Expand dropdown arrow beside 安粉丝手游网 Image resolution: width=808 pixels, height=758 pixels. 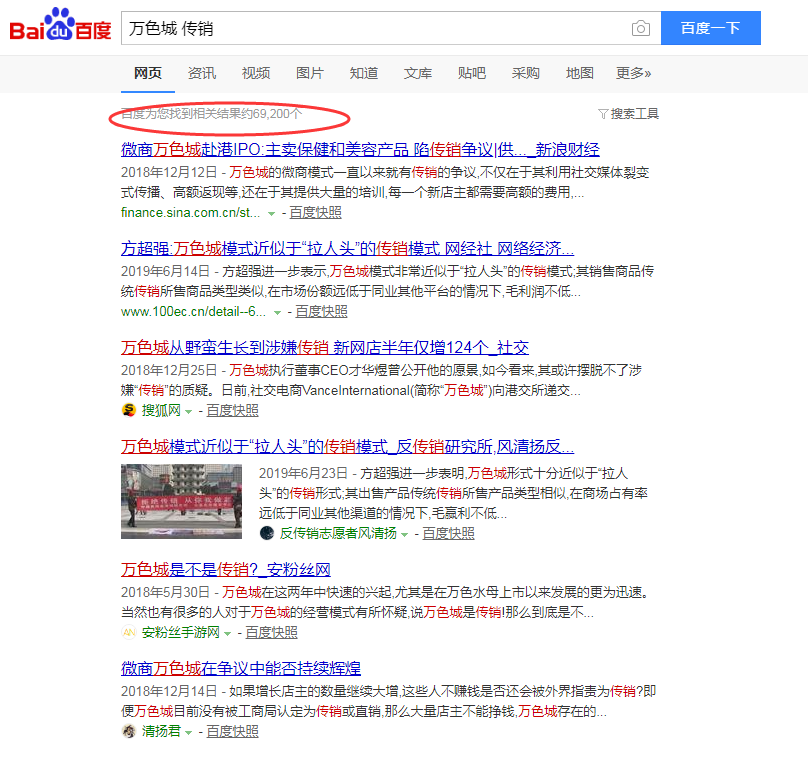coord(227,633)
